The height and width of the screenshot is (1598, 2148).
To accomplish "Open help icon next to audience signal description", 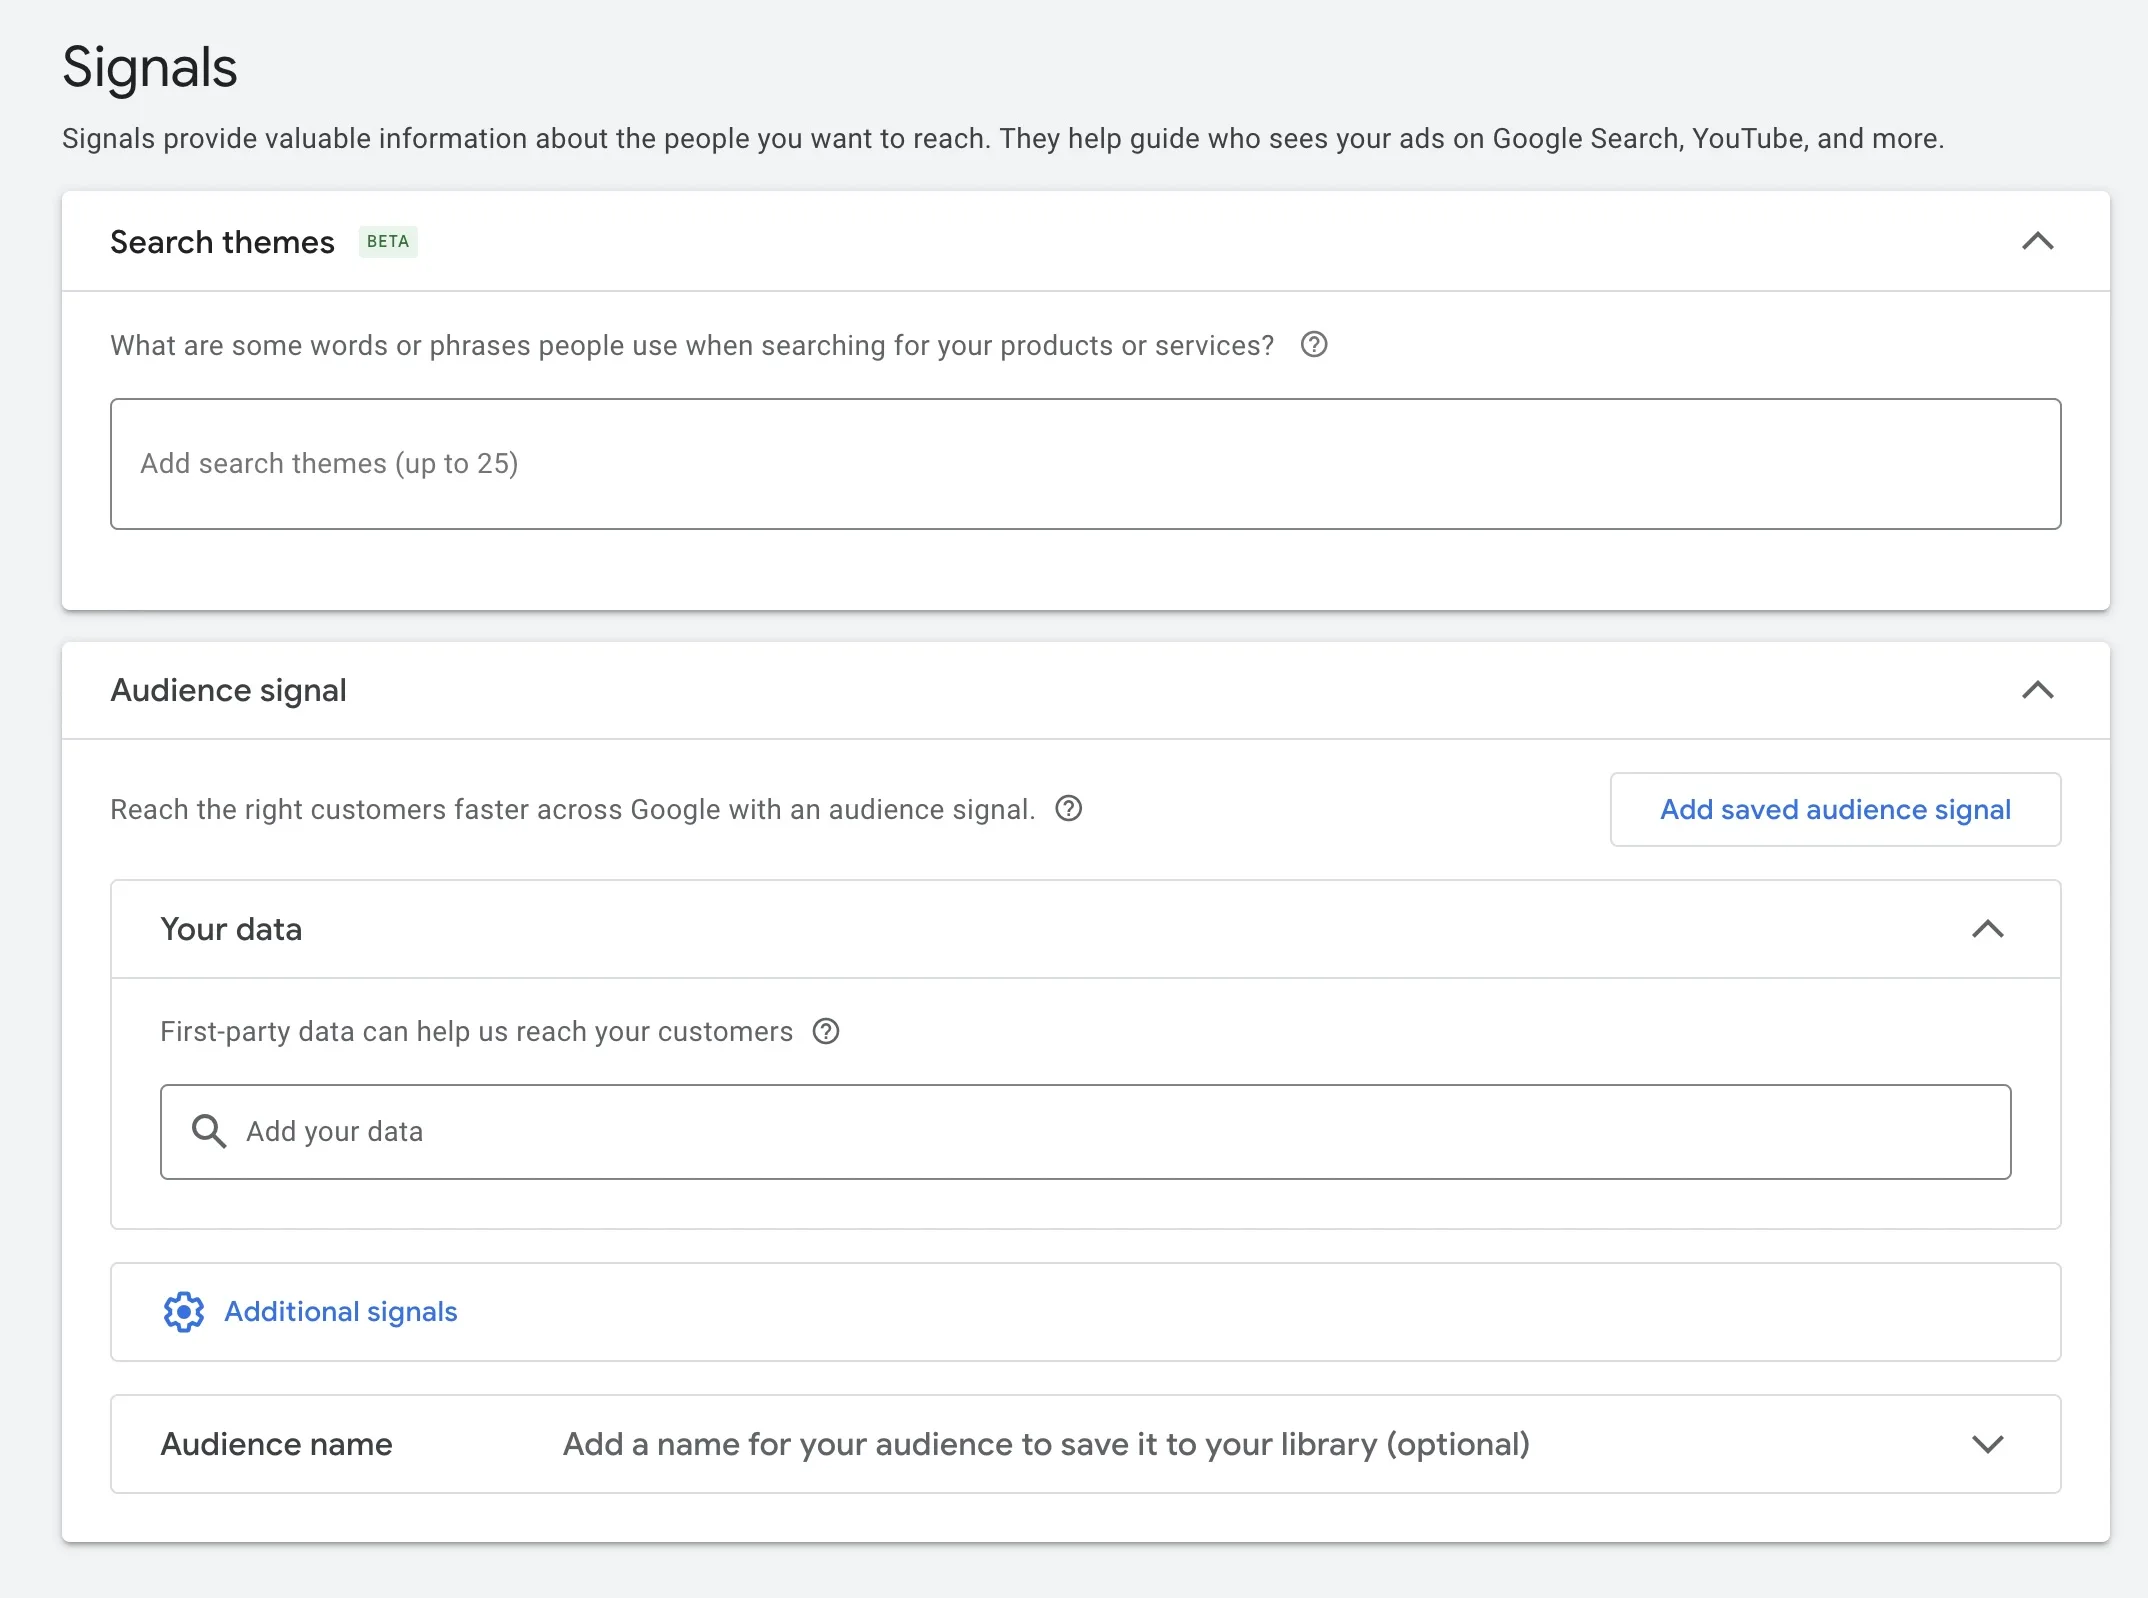I will coord(1069,808).
